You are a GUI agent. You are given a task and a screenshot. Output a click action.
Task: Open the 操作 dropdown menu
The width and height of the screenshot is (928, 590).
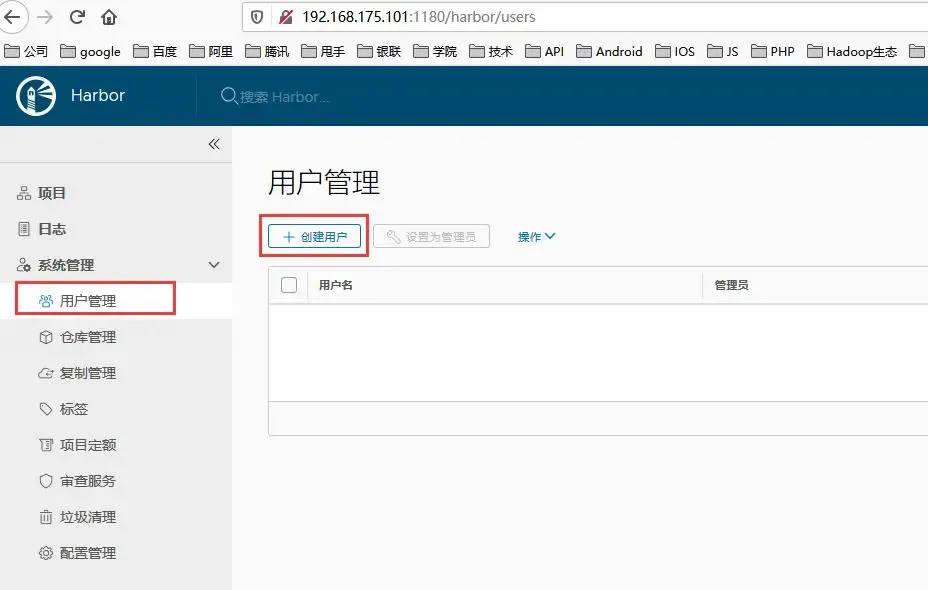536,236
